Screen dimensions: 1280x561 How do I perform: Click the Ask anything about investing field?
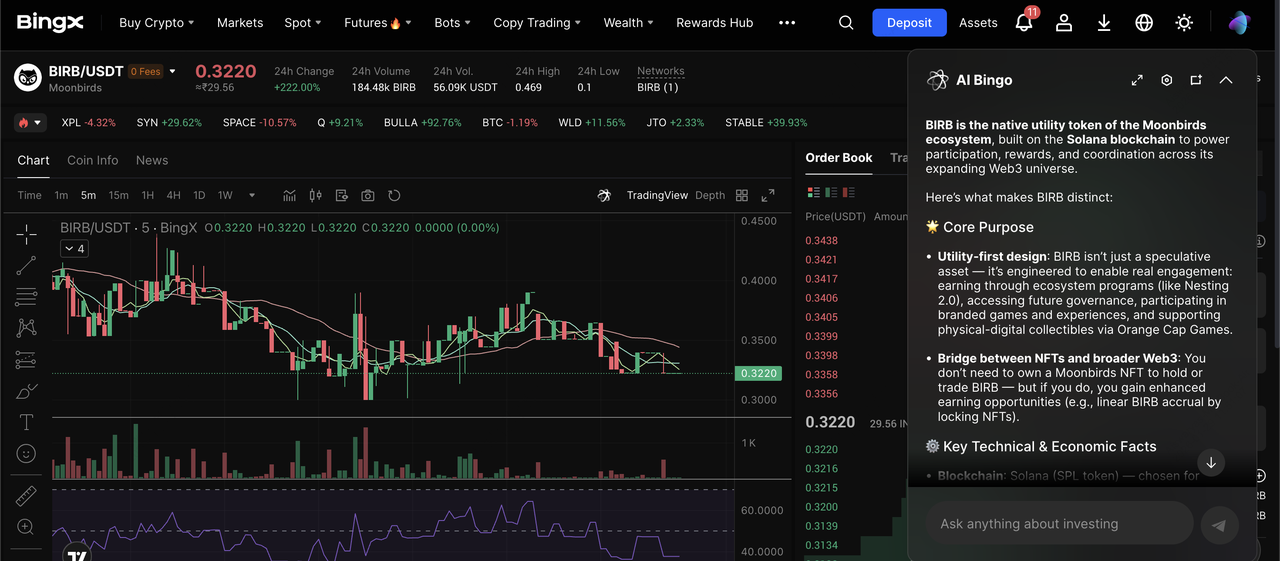click(x=1060, y=523)
